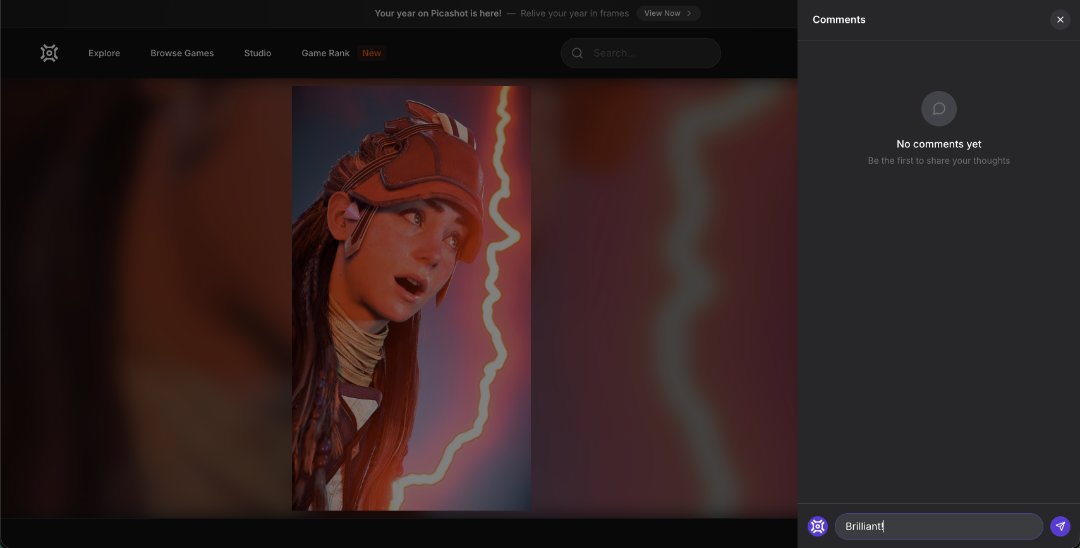Send the comment with the paper plane button

click(1060, 526)
